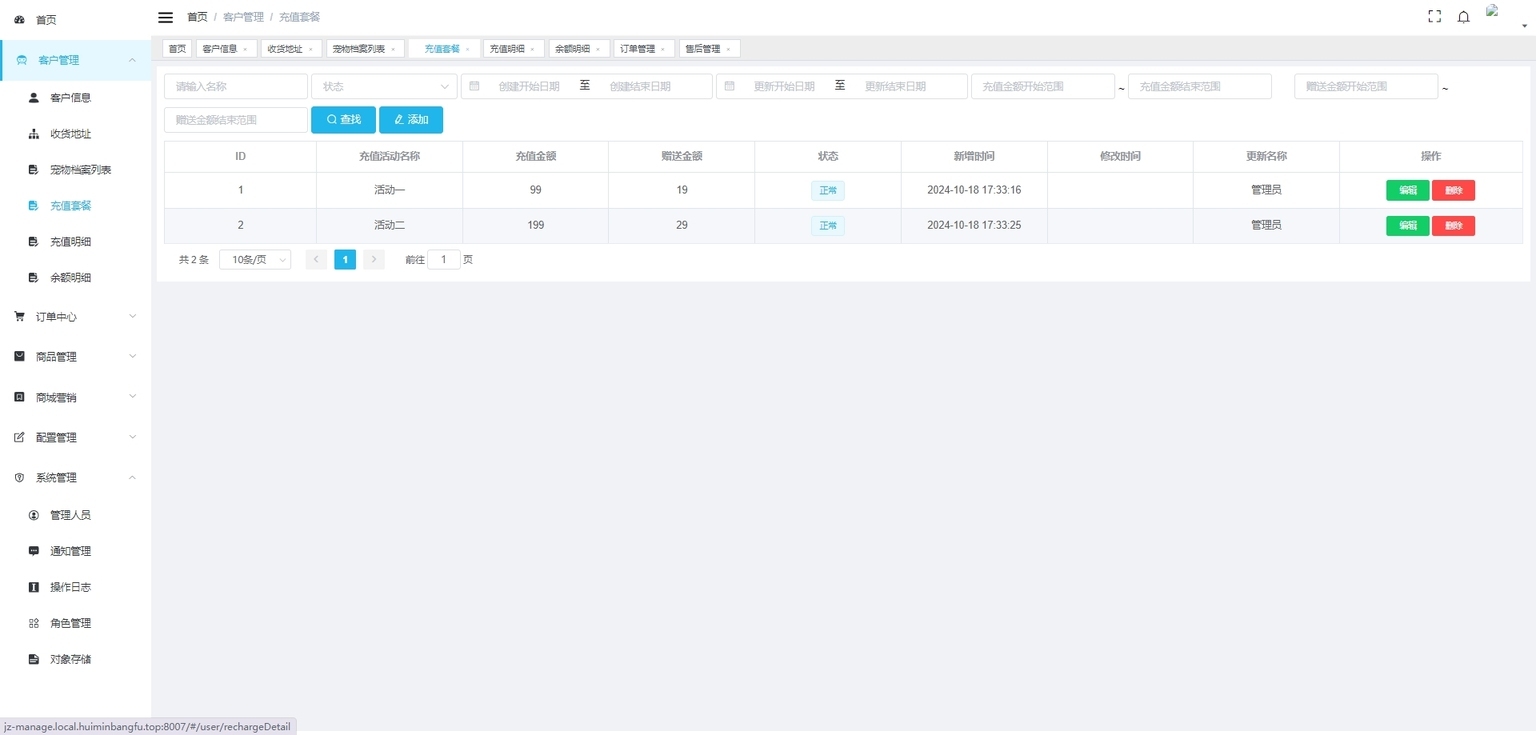Click the 首页 breadcrumb link
The width and height of the screenshot is (1536, 735).
pos(197,17)
